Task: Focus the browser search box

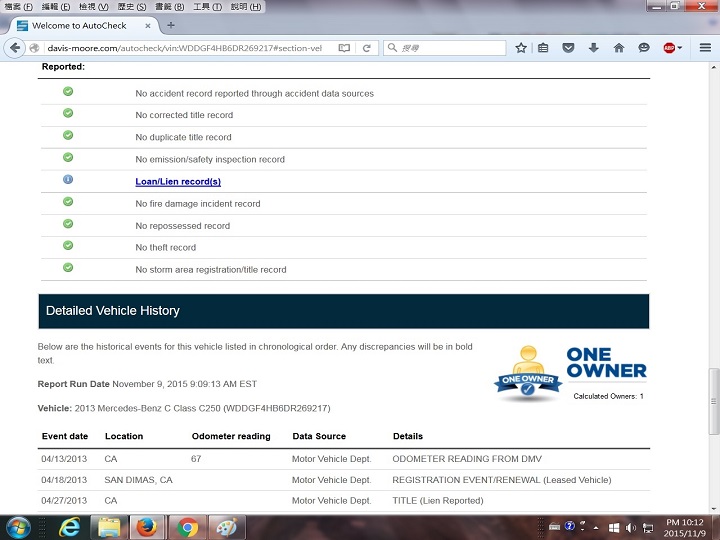Action: [444, 48]
